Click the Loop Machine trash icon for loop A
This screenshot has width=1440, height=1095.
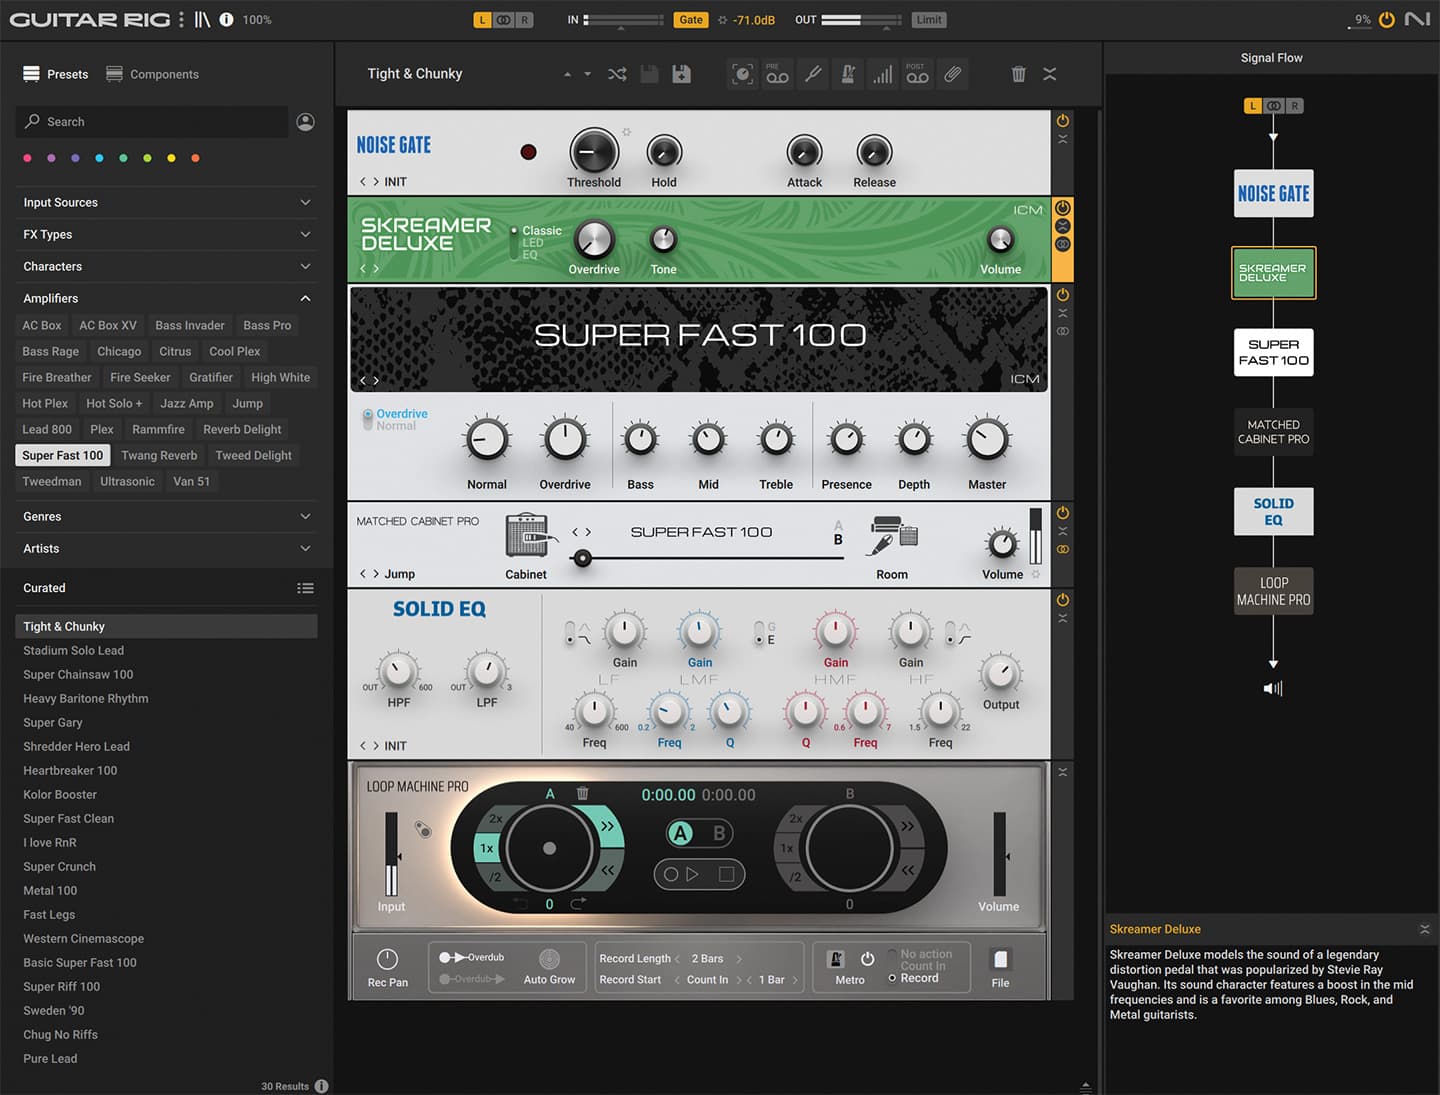582,793
